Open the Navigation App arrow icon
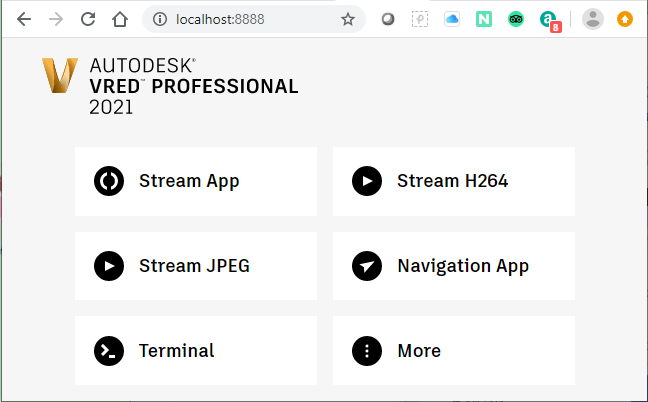The height and width of the screenshot is (402, 648). click(367, 266)
